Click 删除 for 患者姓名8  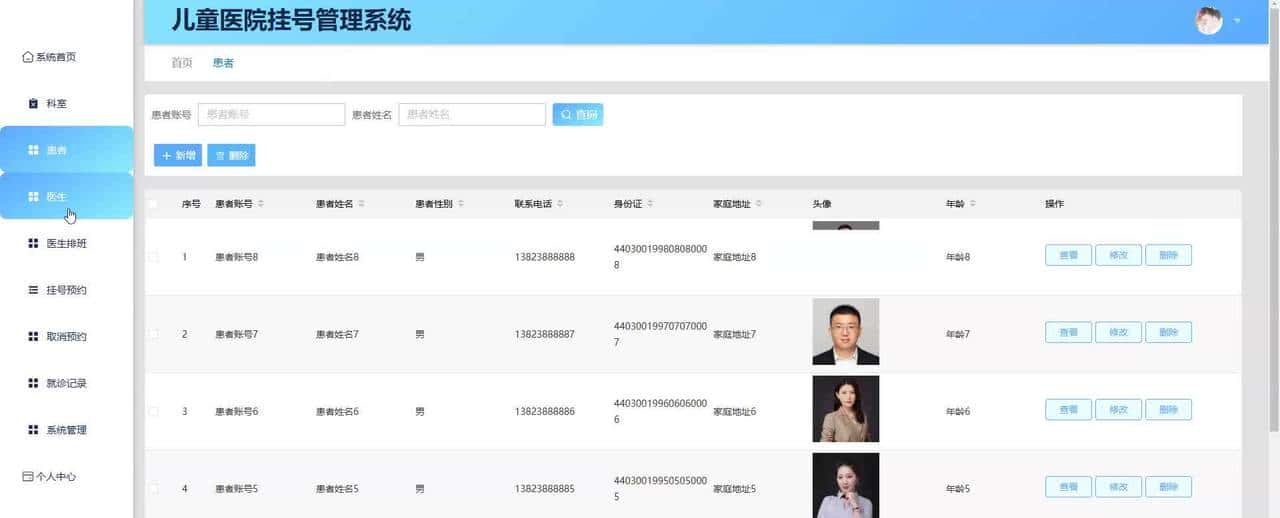pyautogui.click(x=1168, y=255)
